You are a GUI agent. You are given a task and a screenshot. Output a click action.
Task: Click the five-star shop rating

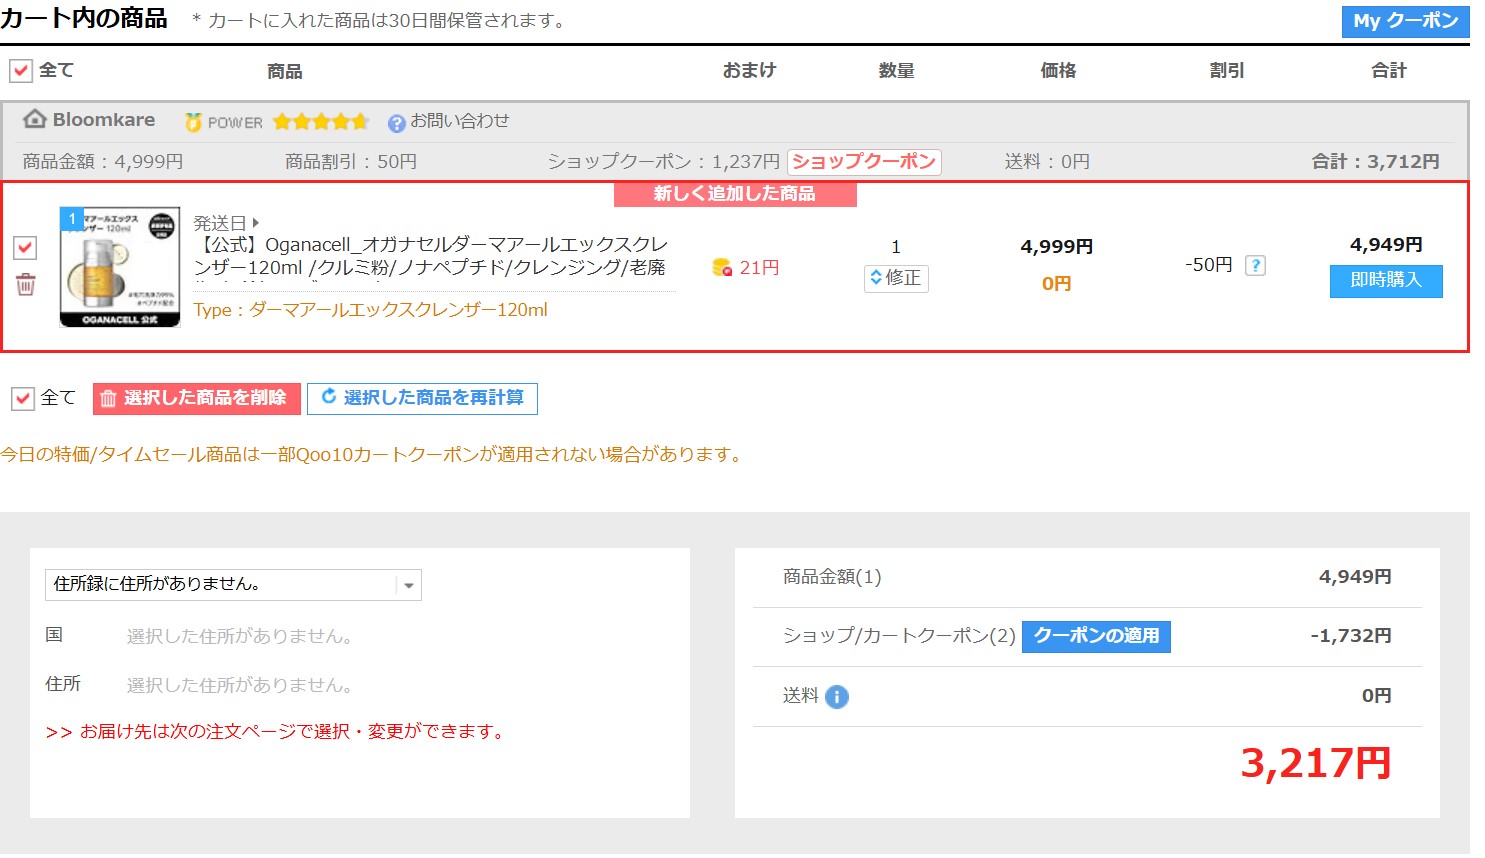point(320,122)
